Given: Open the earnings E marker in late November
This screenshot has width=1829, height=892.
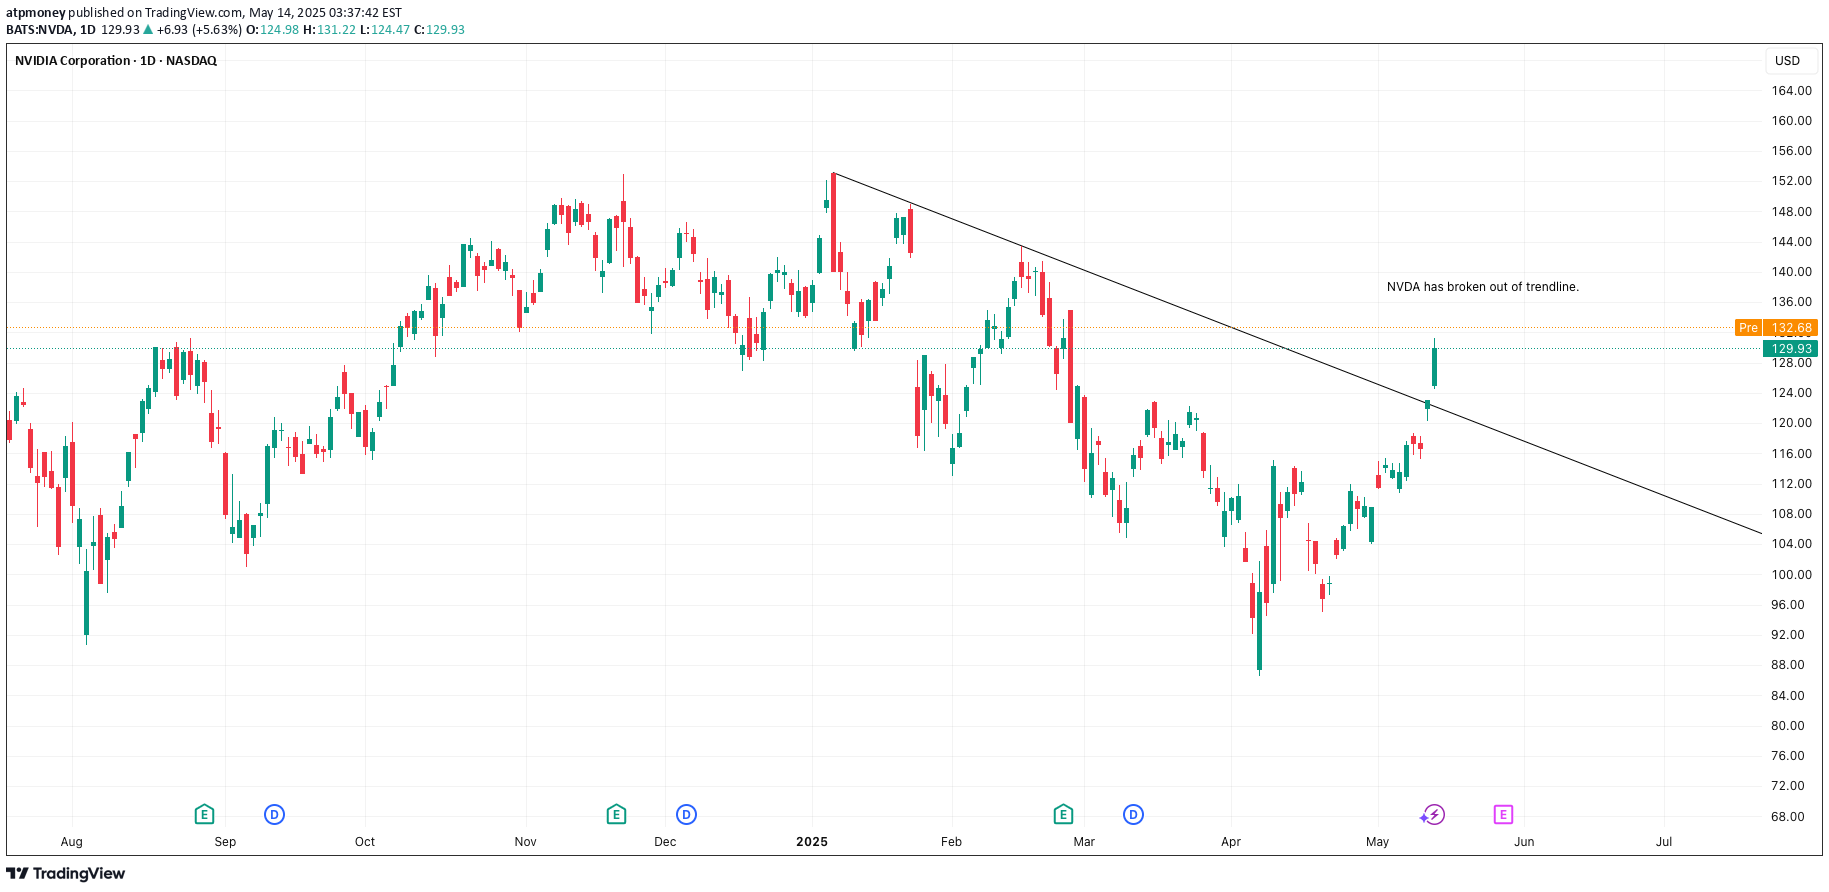Looking at the screenshot, I should [616, 815].
